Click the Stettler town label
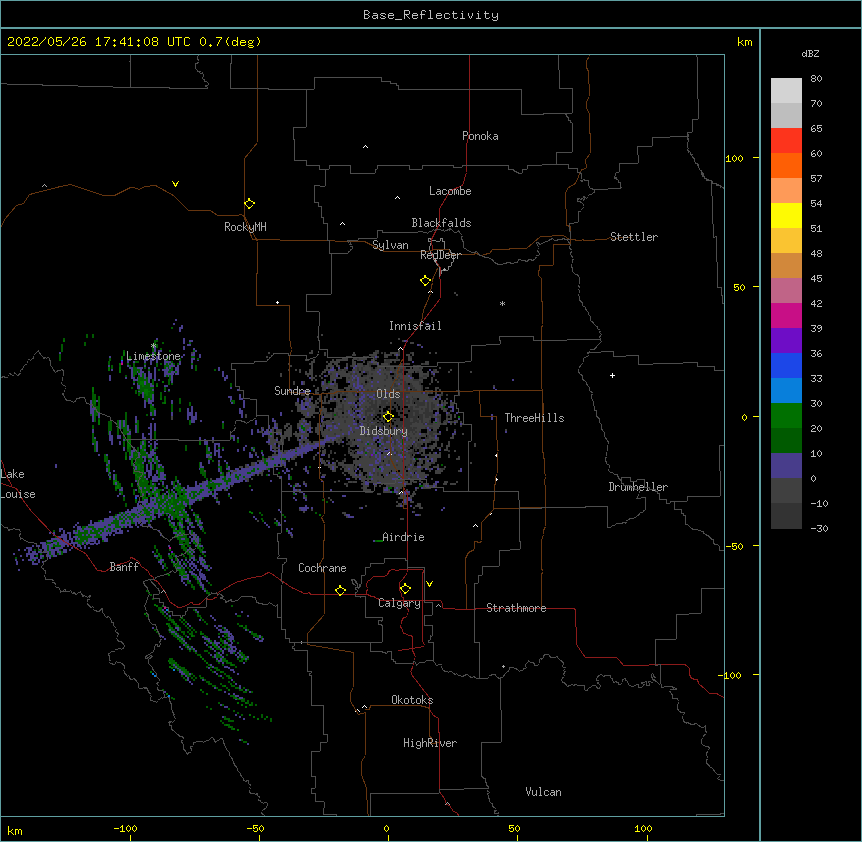 click(634, 237)
